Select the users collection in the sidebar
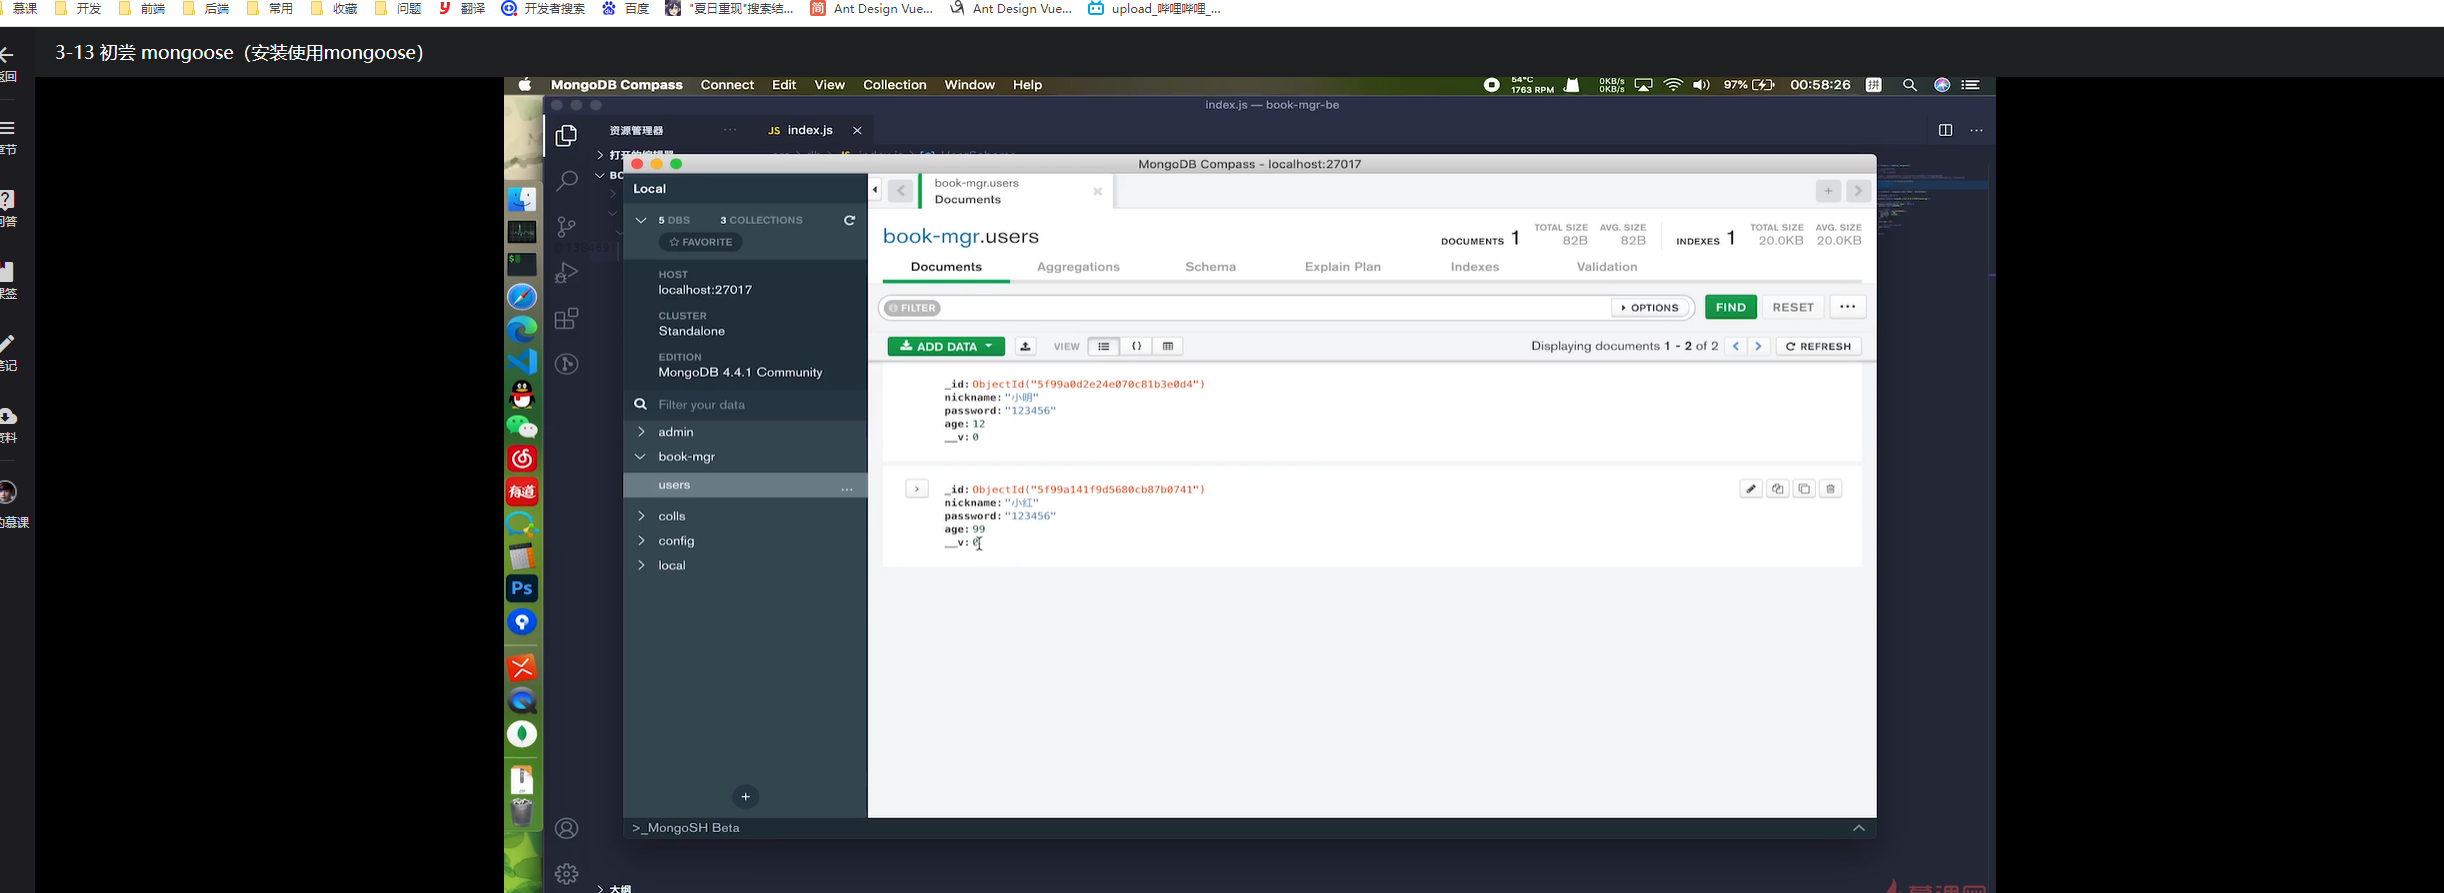The image size is (2444, 893). click(x=745, y=485)
